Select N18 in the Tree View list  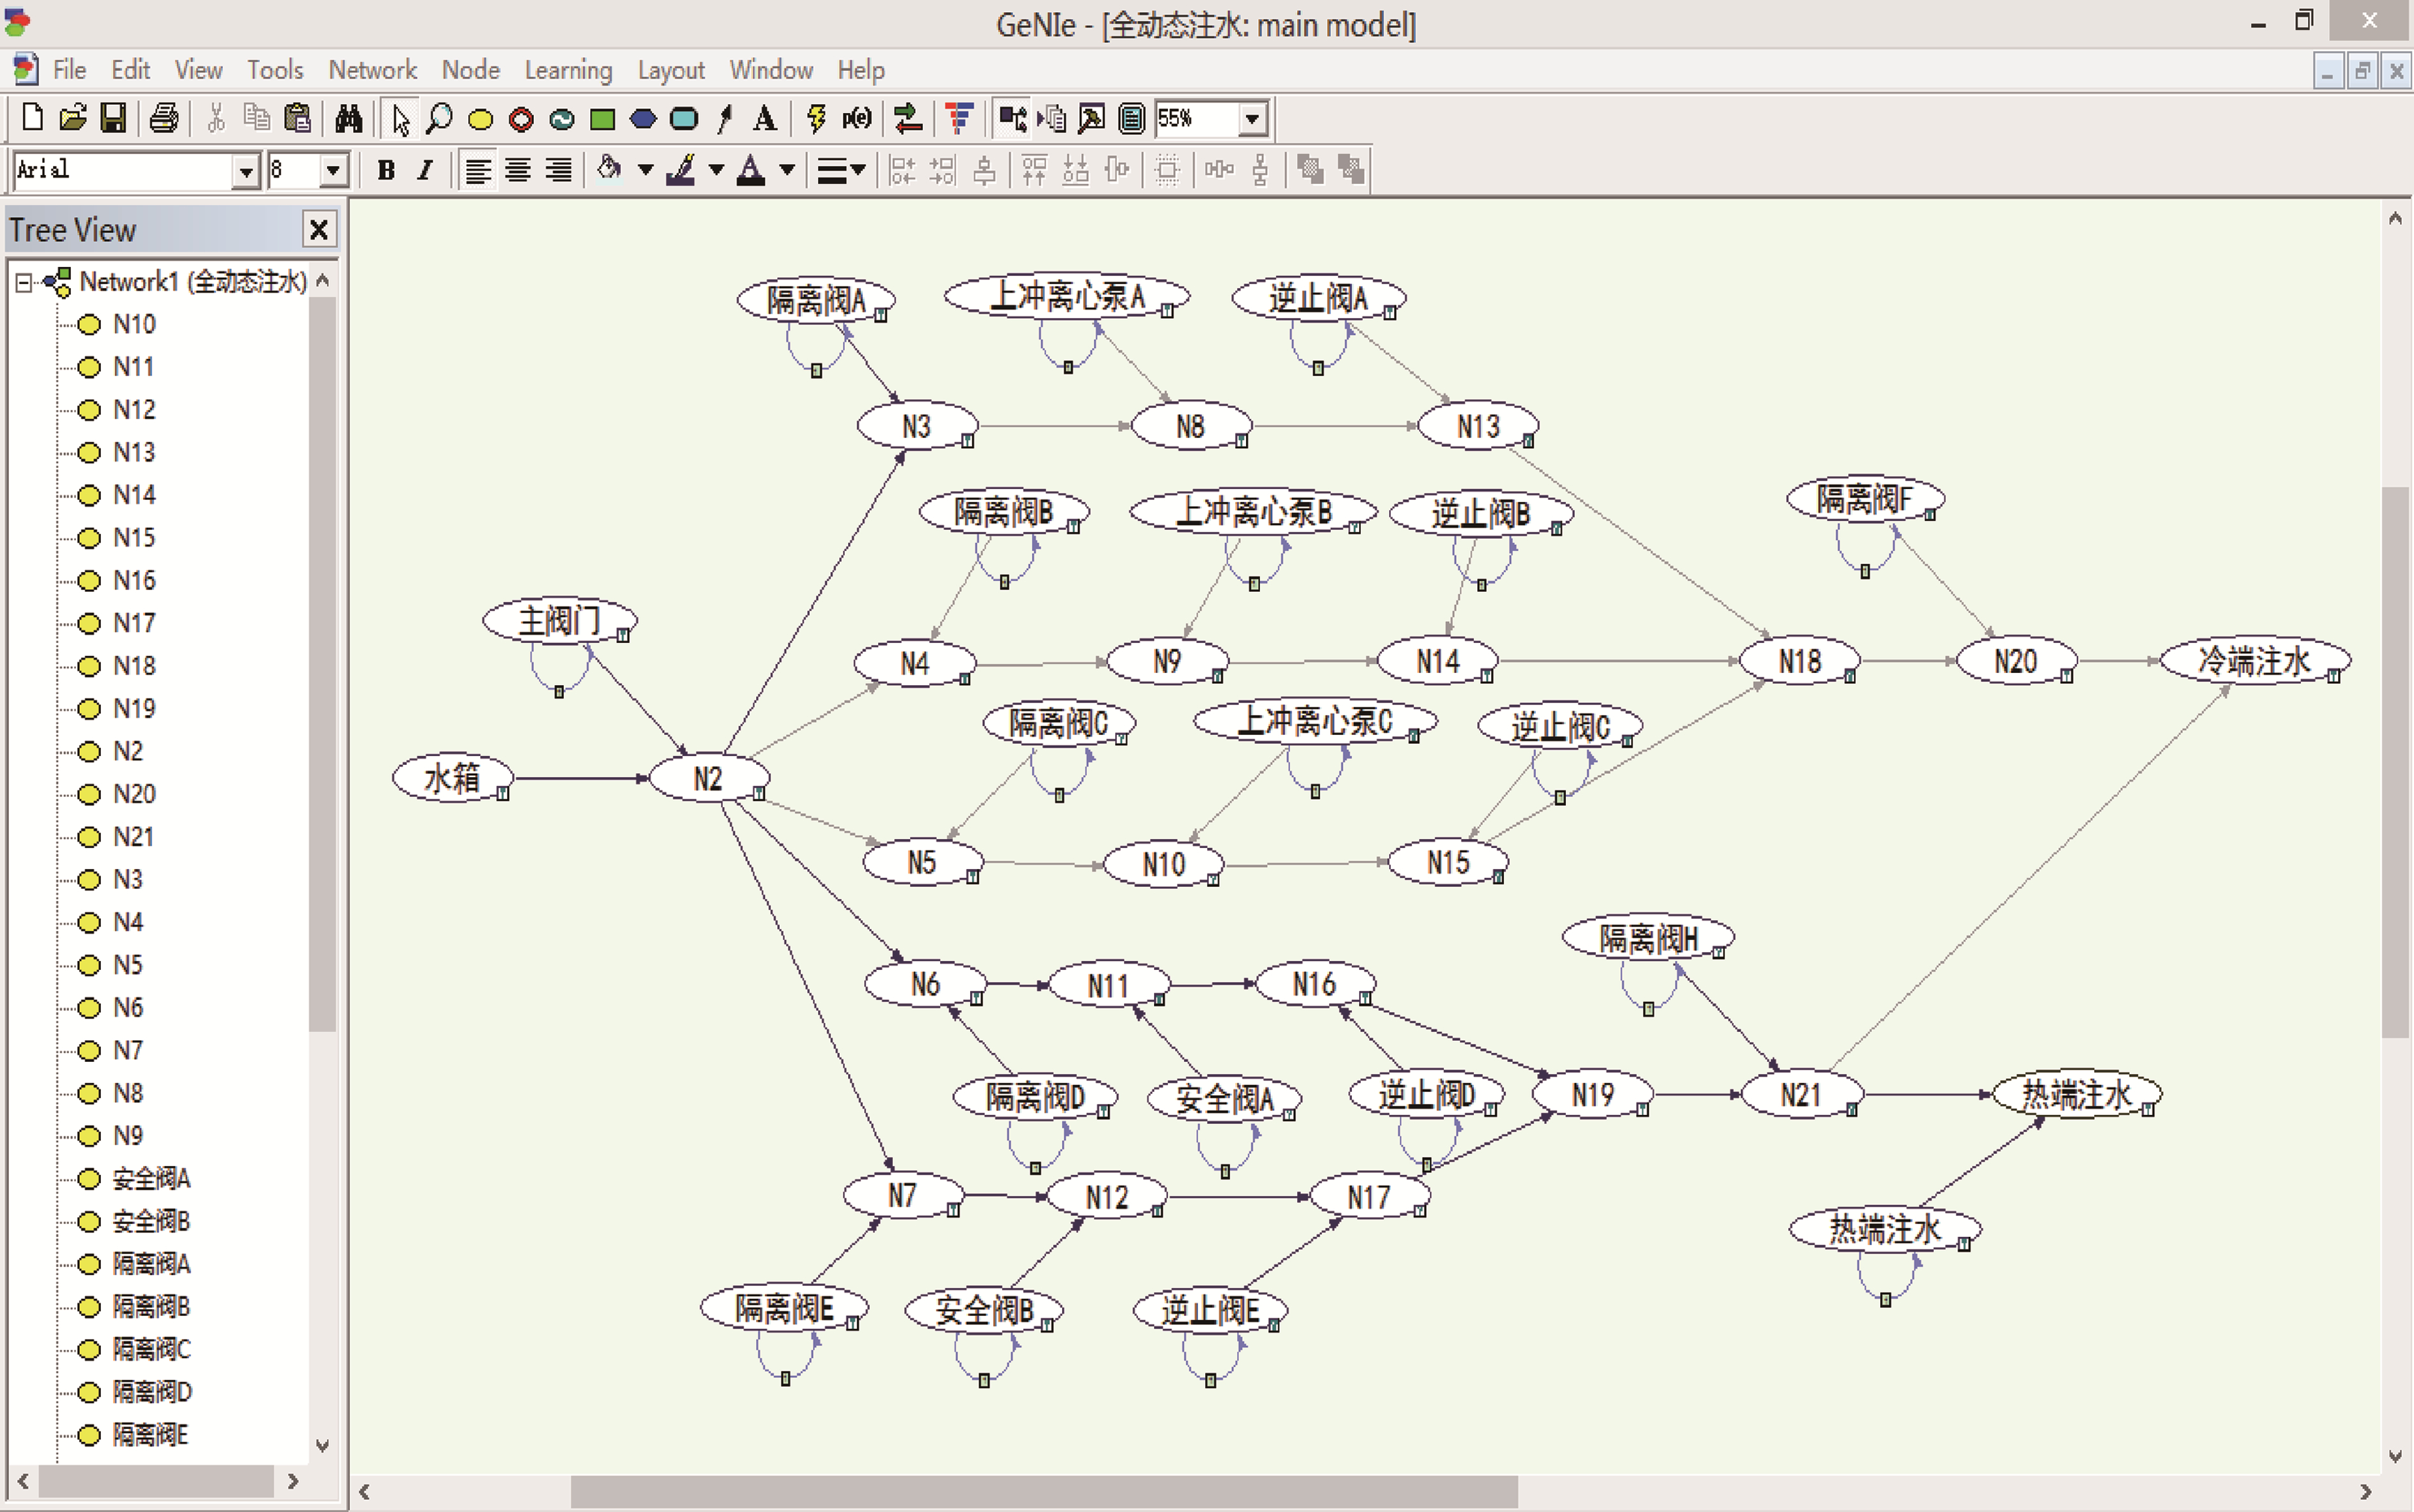tap(134, 666)
